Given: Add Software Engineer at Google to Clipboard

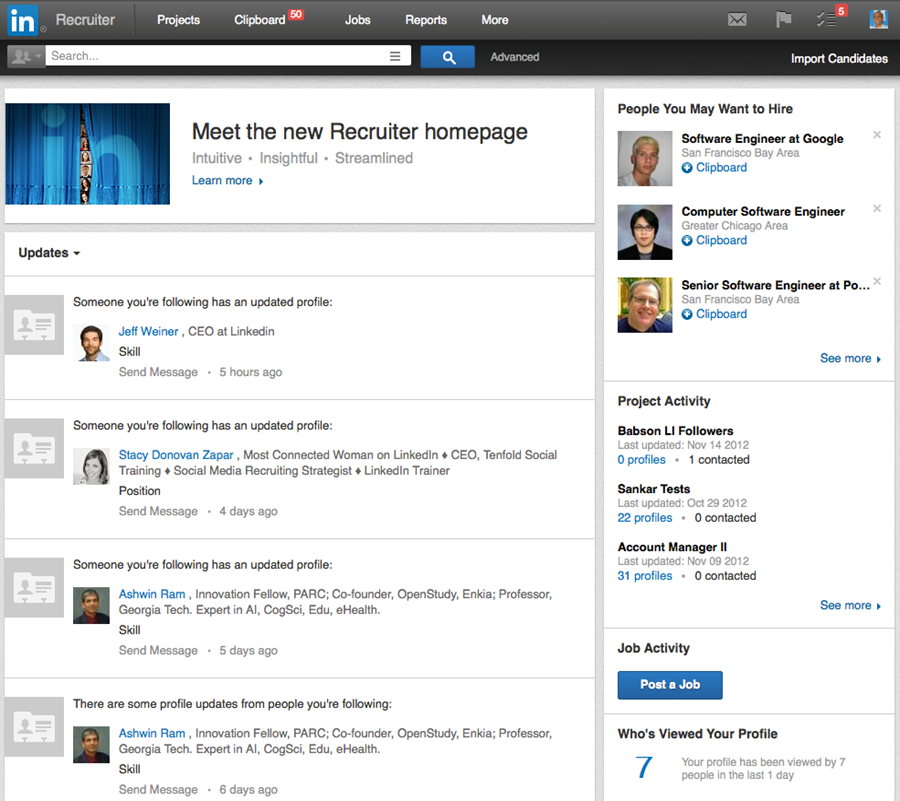Looking at the screenshot, I should [x=714, y=168].
